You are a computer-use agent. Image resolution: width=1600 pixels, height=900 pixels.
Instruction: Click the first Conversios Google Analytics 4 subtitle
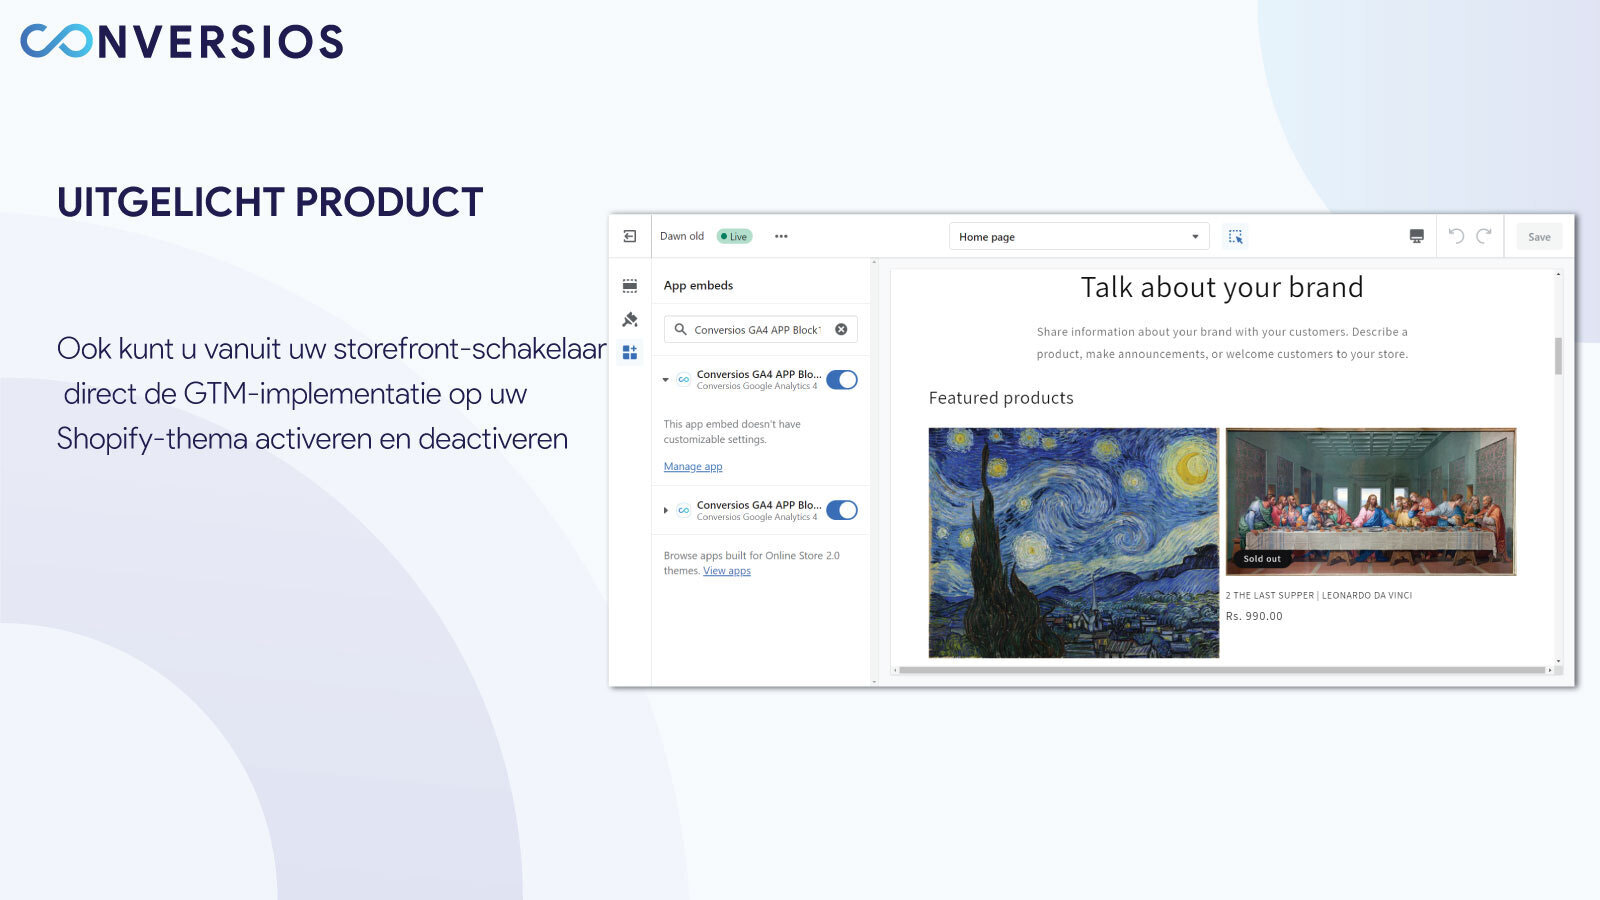757,387
